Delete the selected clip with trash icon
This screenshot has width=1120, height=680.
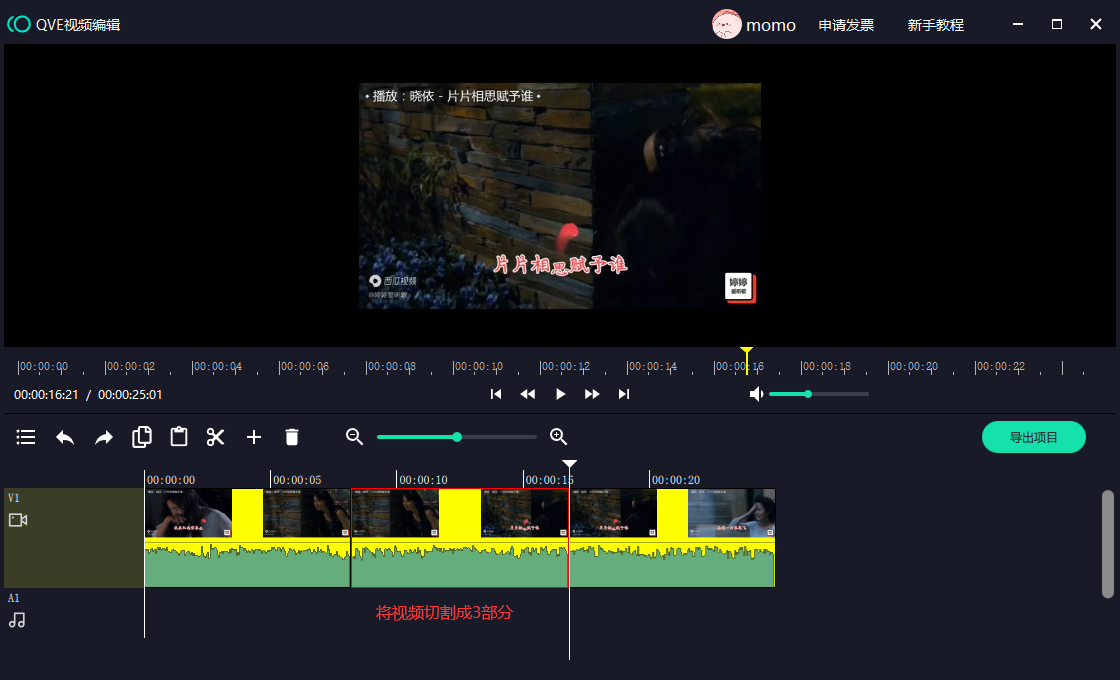[x=292, y=437]
